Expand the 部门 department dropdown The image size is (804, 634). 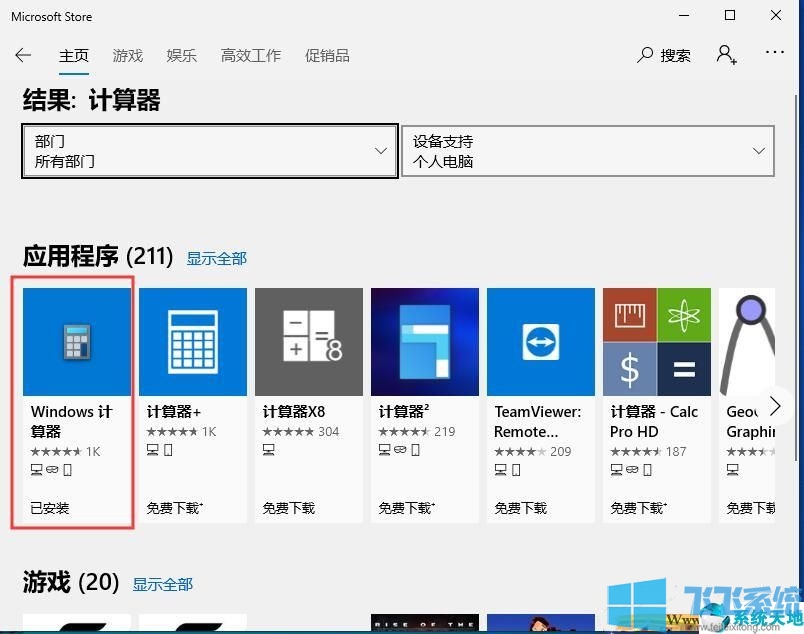pyautogui.click(x=209, y=151)
